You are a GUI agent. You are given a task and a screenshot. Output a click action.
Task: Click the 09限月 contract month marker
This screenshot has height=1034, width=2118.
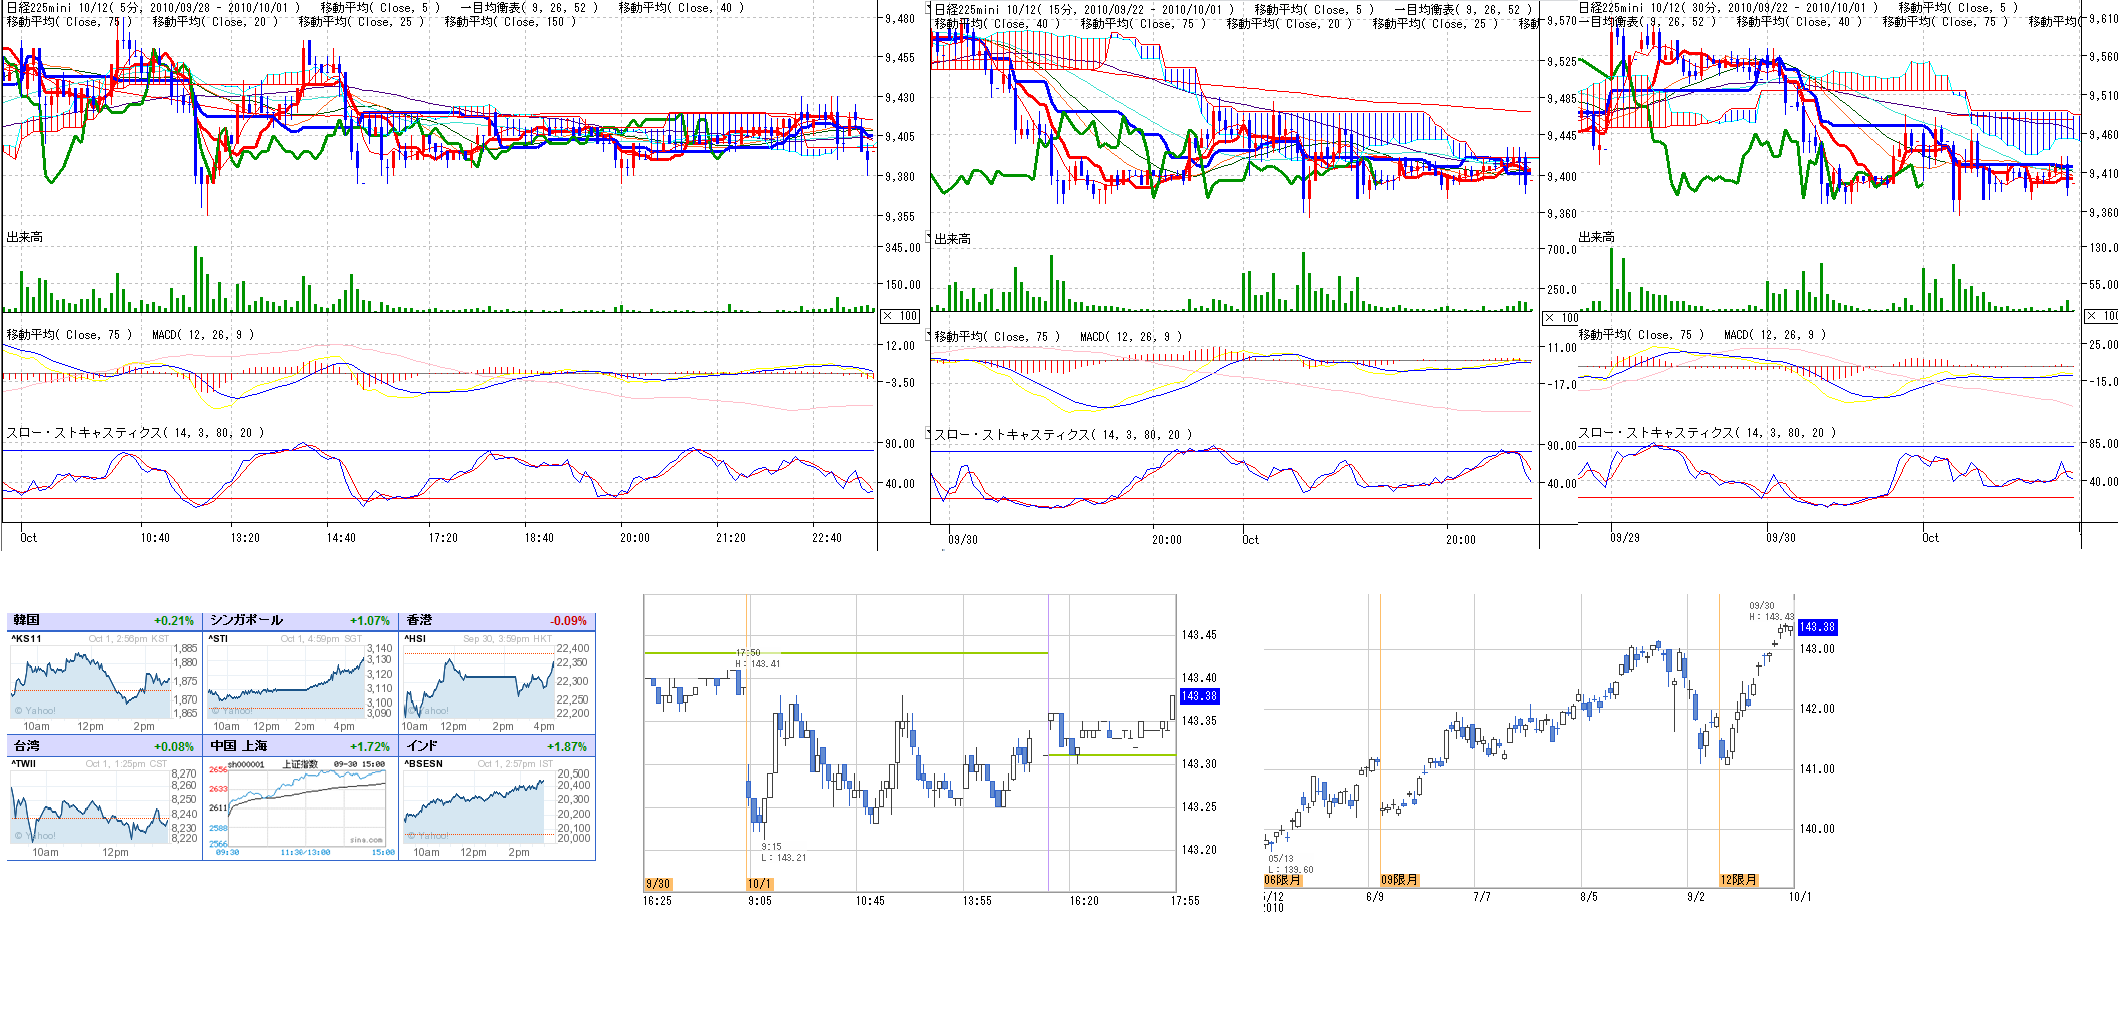coord(1399,880)
